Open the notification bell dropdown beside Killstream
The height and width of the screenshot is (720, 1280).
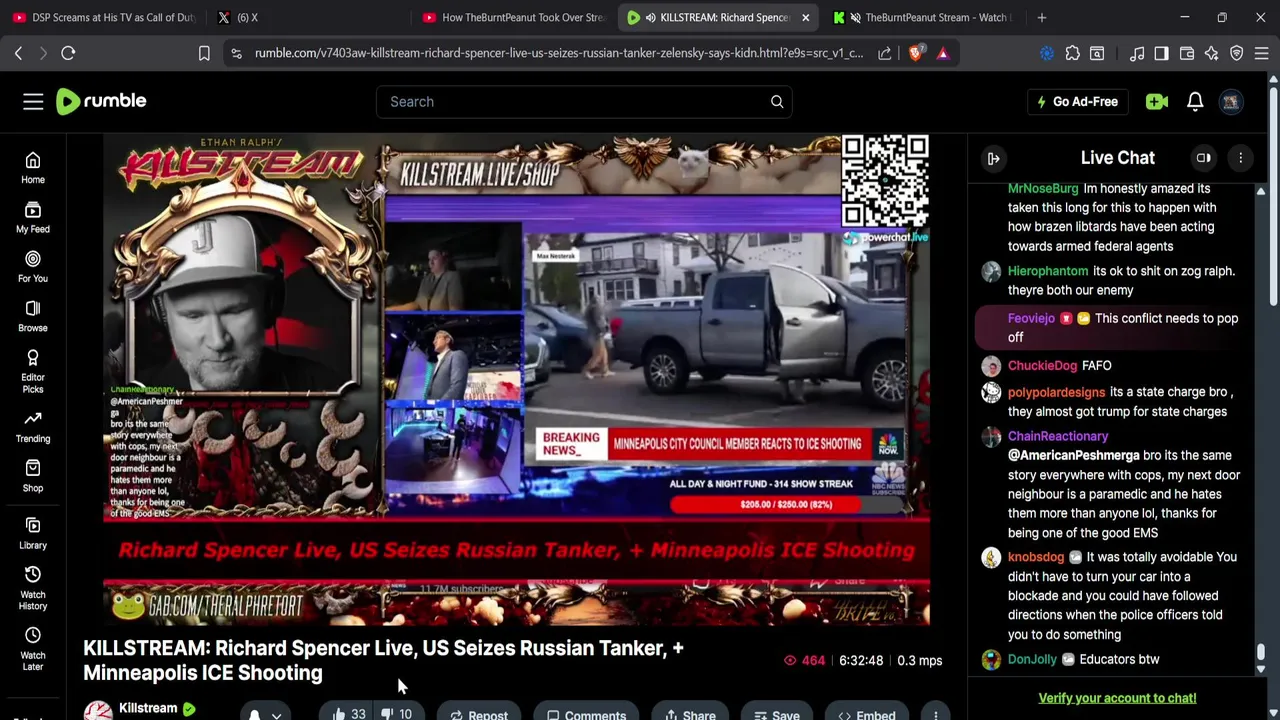264,714
